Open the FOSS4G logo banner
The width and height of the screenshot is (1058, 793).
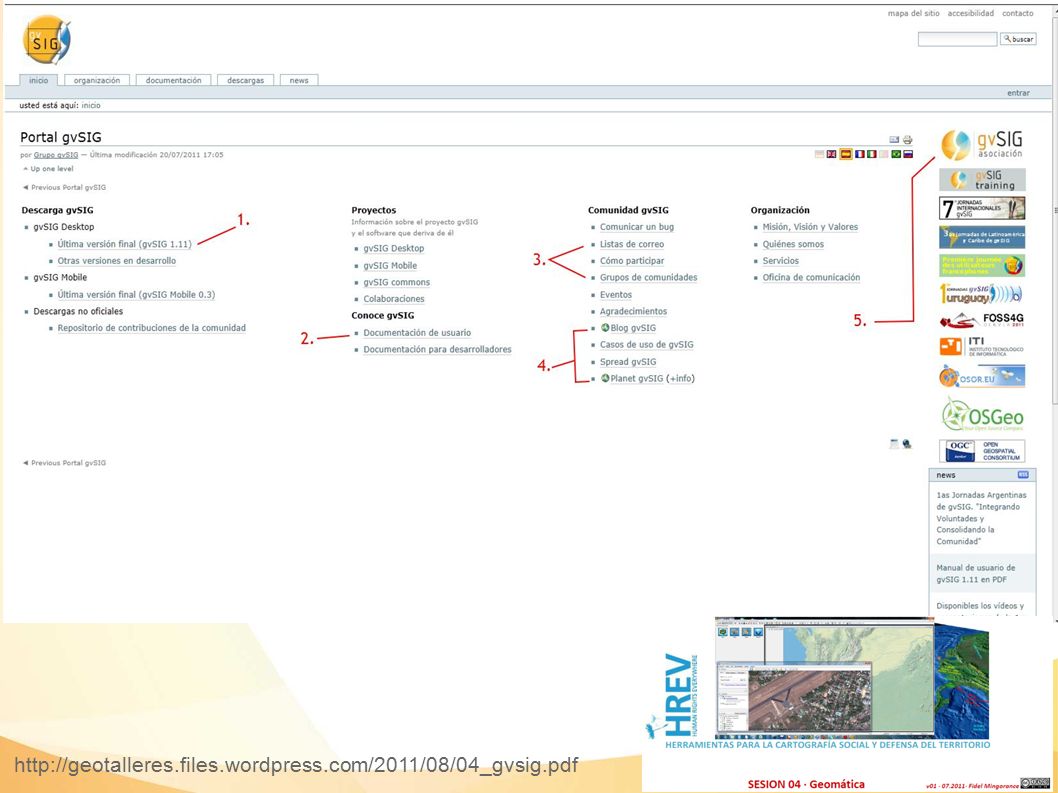click(982, 320)
